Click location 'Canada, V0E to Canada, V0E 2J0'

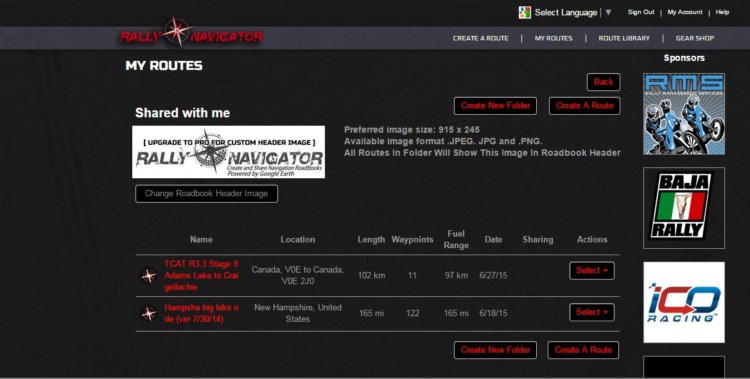pyautogui.click(x=298, y=276)
